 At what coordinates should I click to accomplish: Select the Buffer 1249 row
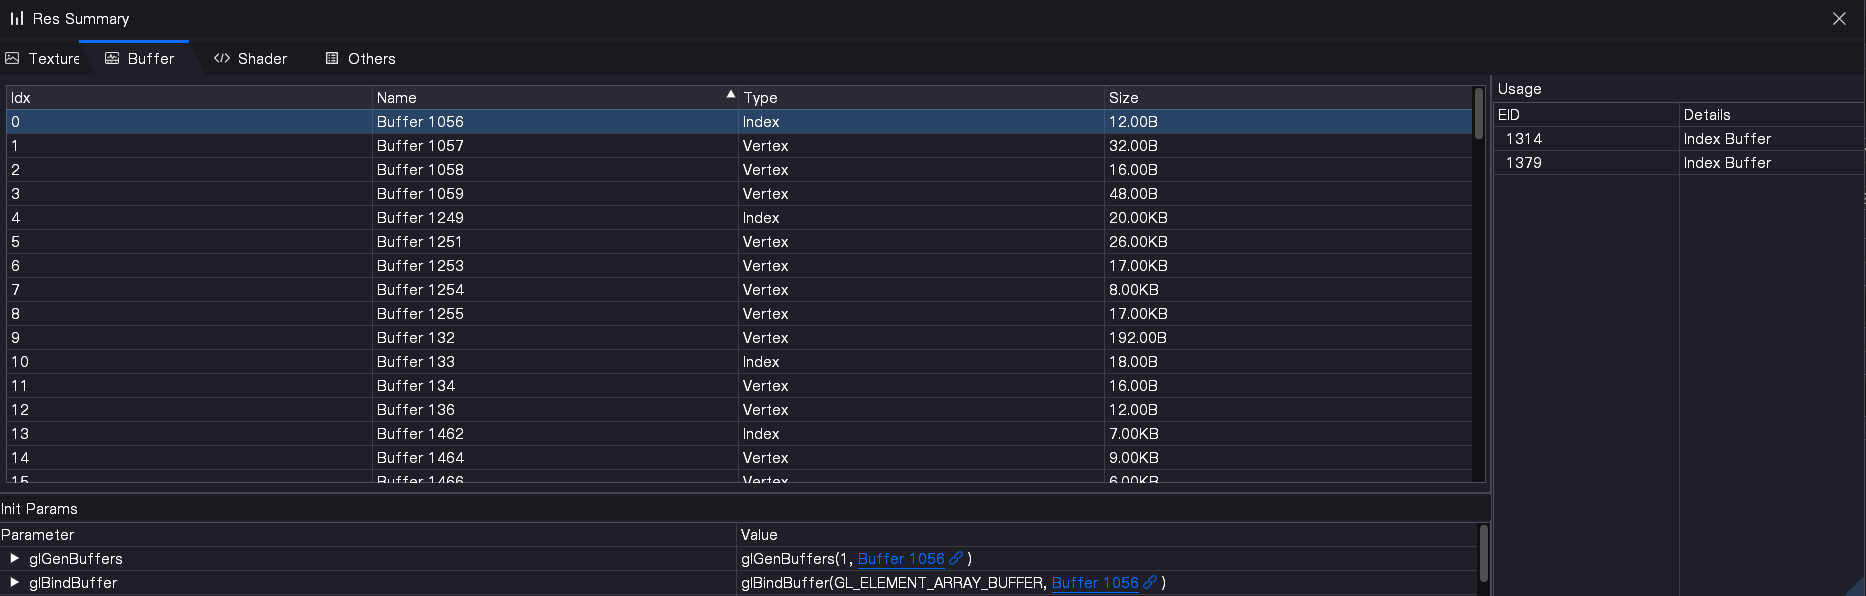pyautogui.click(x=739, y=218)
